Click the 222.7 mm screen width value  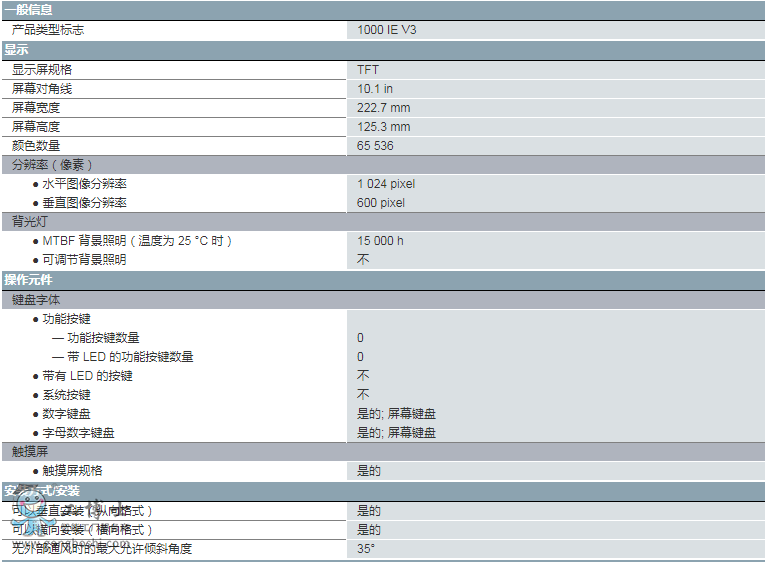click(384, 108)
